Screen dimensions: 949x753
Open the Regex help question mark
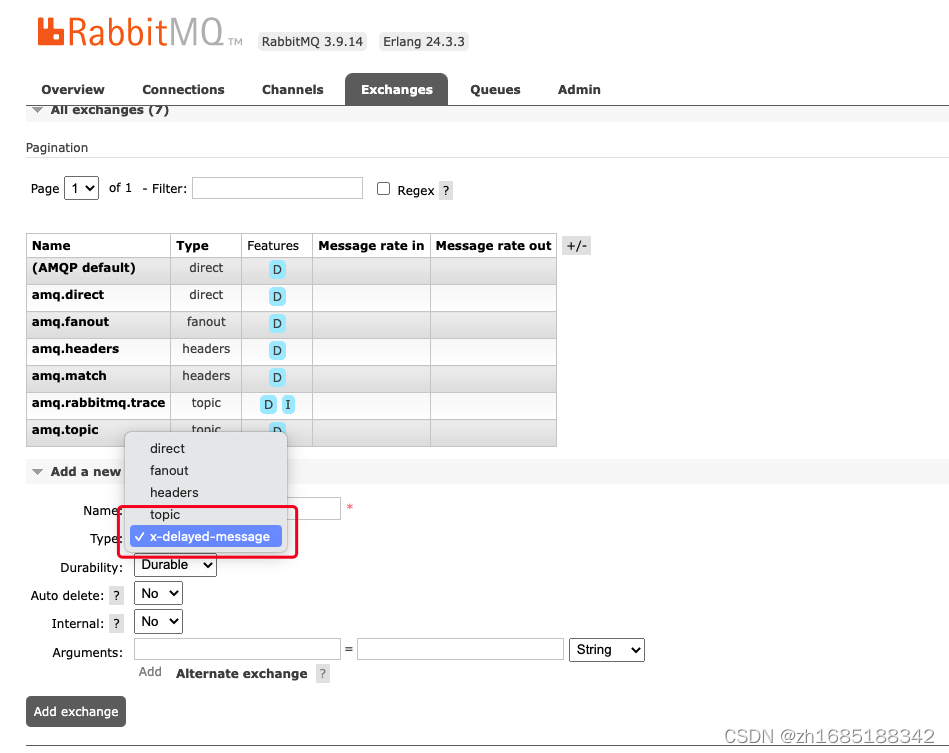tap(446, 191)
